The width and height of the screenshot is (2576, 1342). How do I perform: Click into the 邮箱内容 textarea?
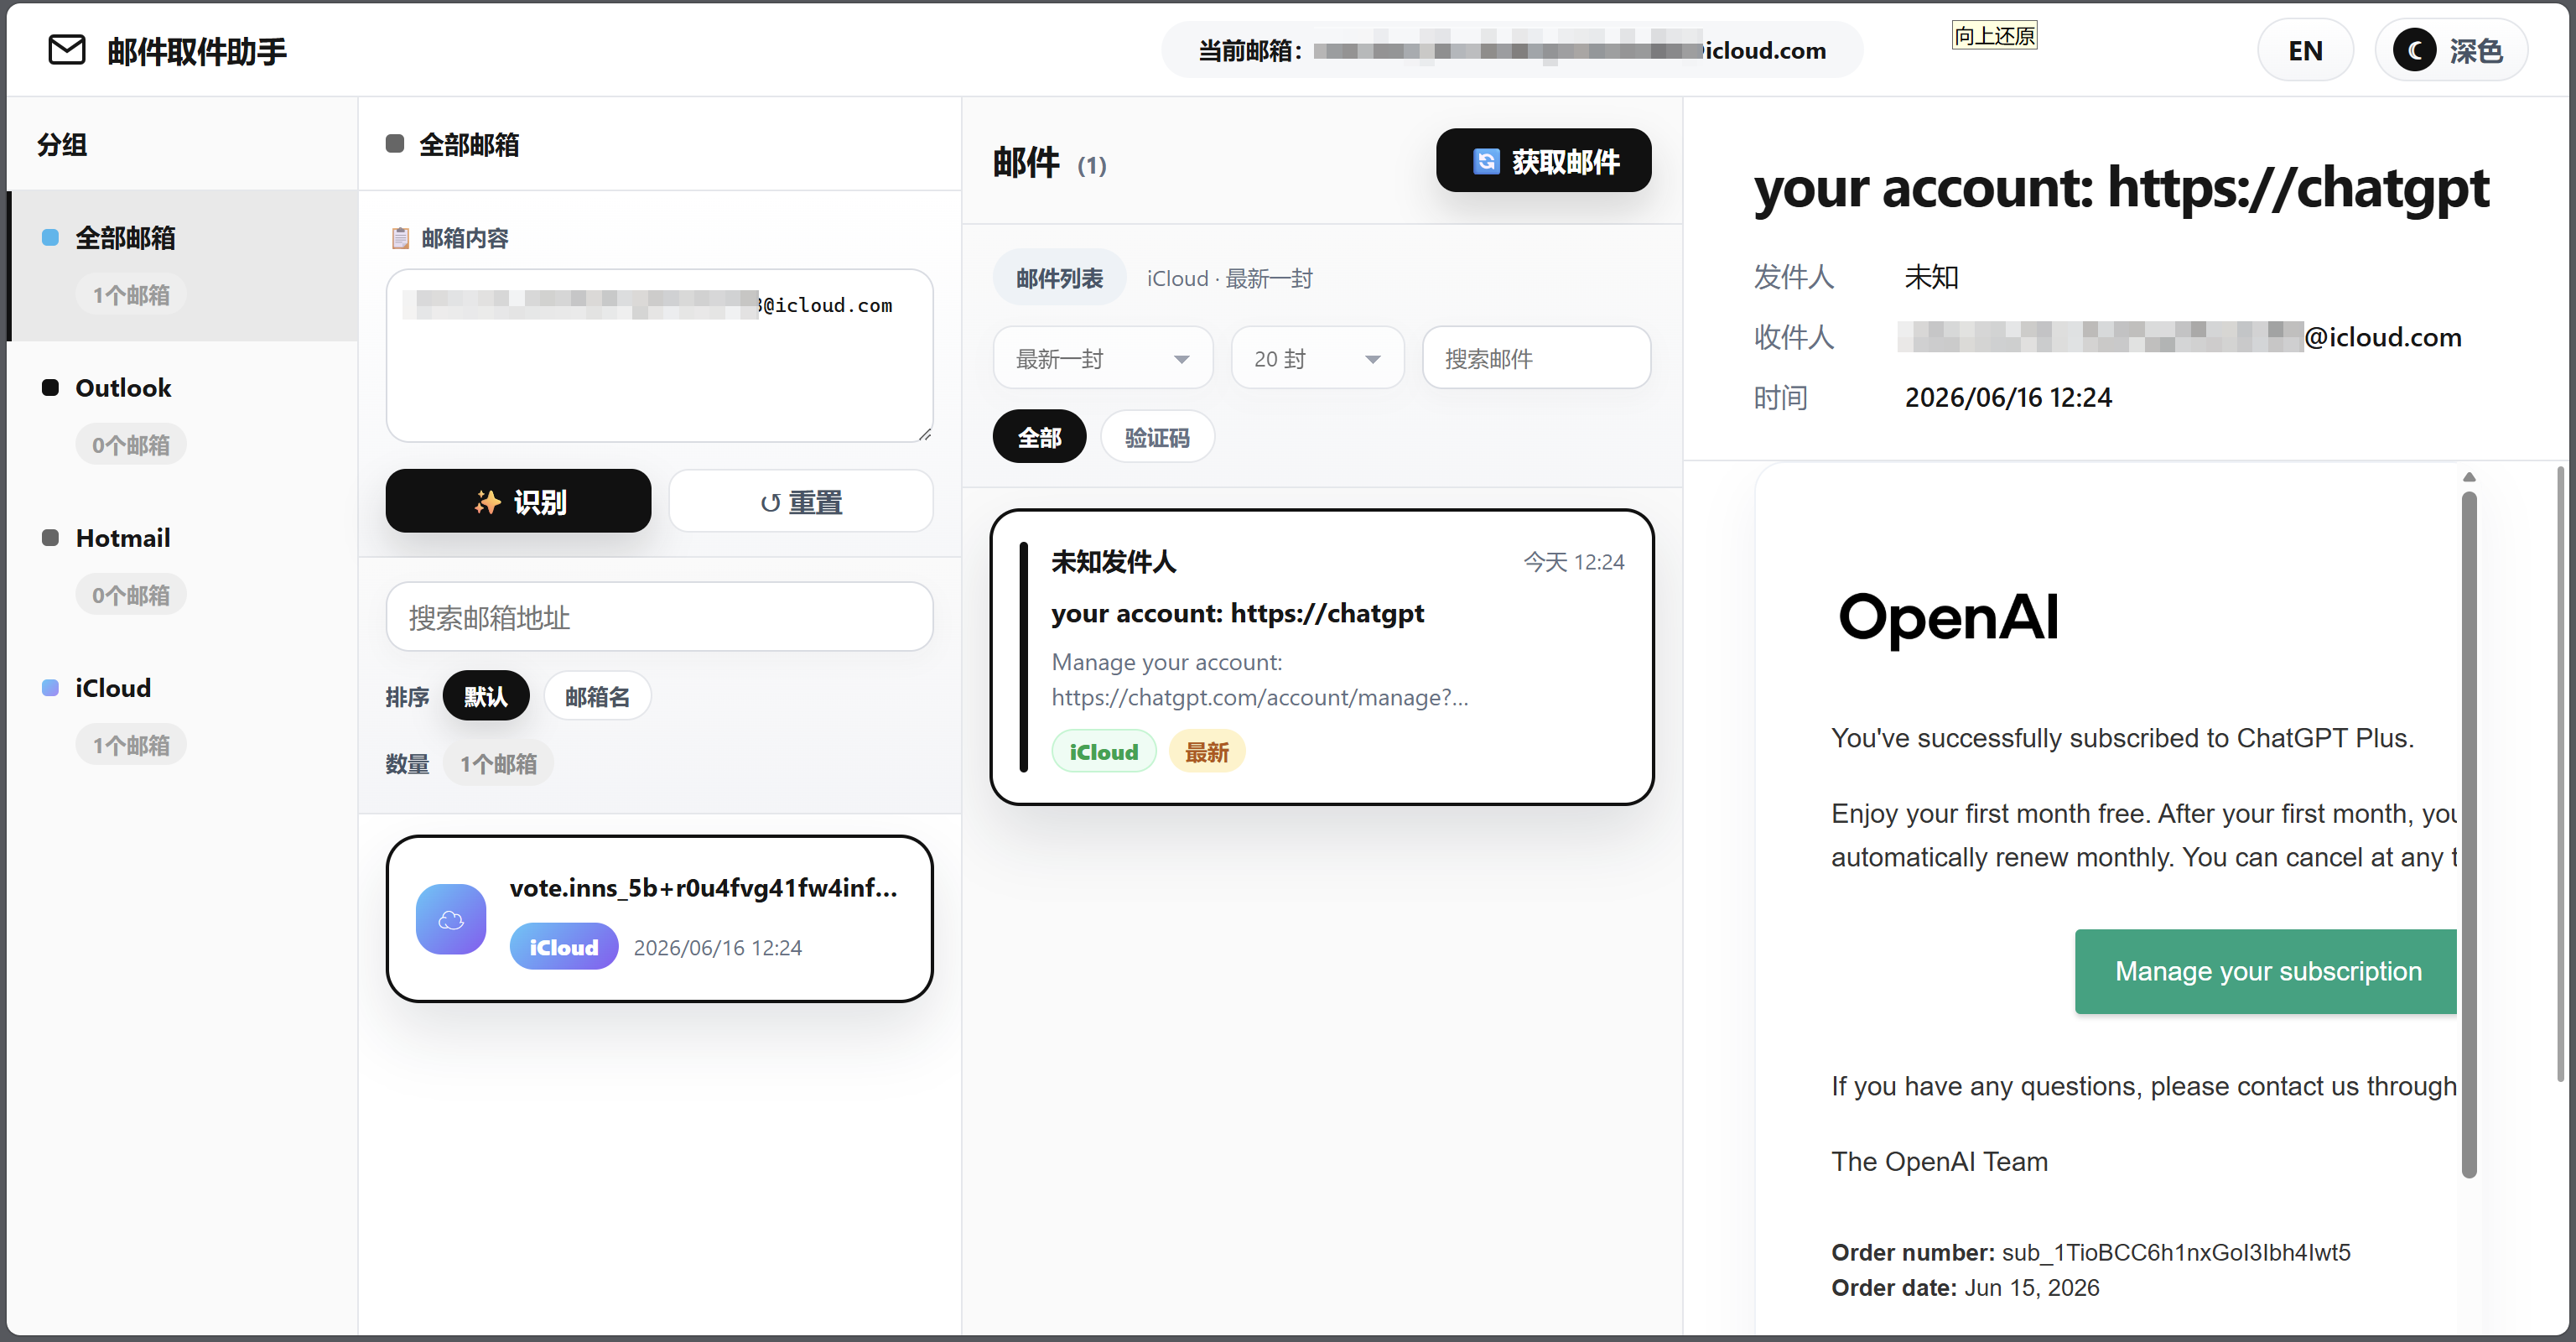[x=659, y=355]
